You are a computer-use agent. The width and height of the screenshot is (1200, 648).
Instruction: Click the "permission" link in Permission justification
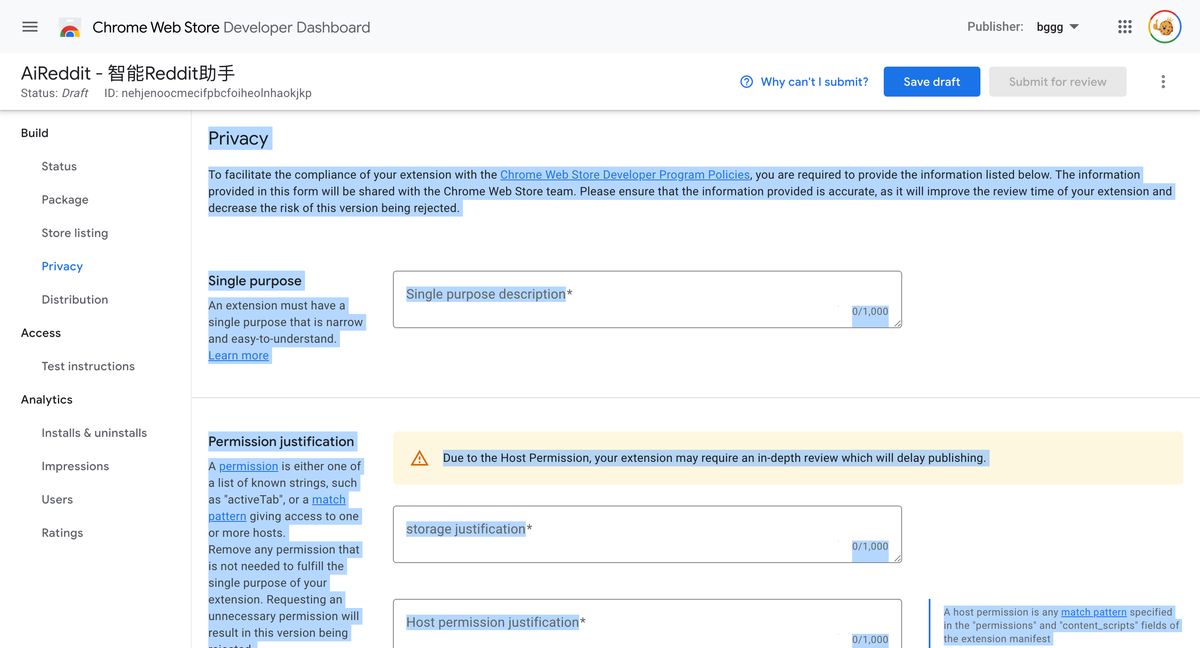pyautogui.click(x=247, y=465)
